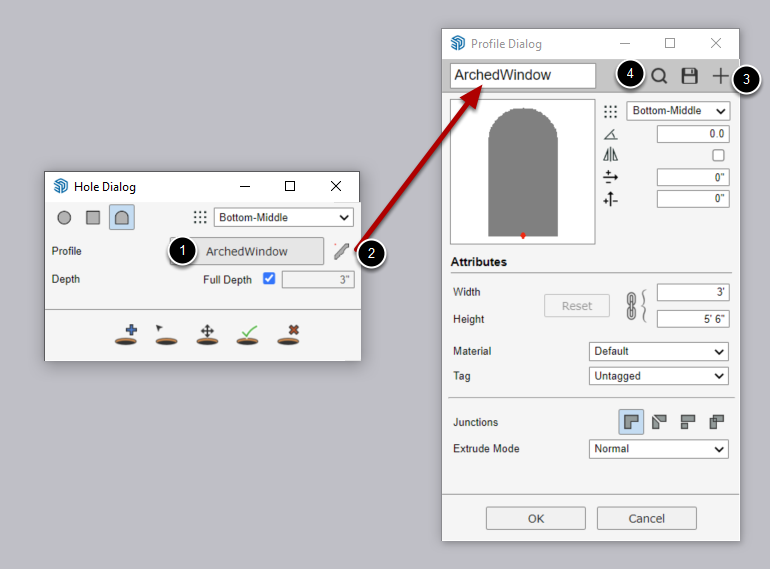Click the OK button

pos(536,518)
